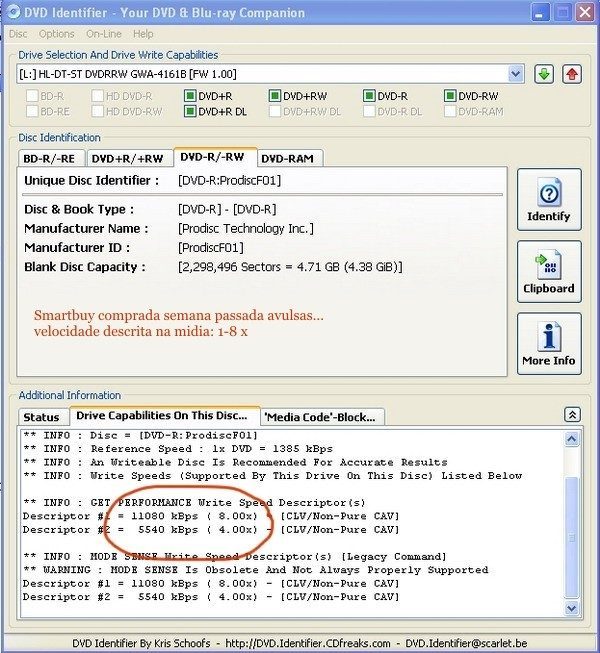Toggle the DVD-RW checkbox
The height and width of the screenshot is (653, 600).
pos(450,96)
